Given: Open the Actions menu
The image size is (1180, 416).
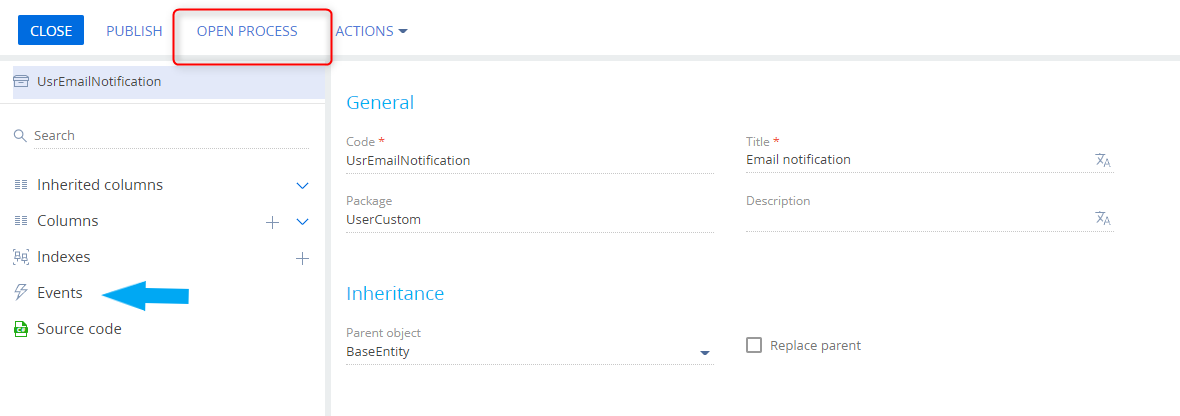Looking at the screenshot, I should coord(371,31).
